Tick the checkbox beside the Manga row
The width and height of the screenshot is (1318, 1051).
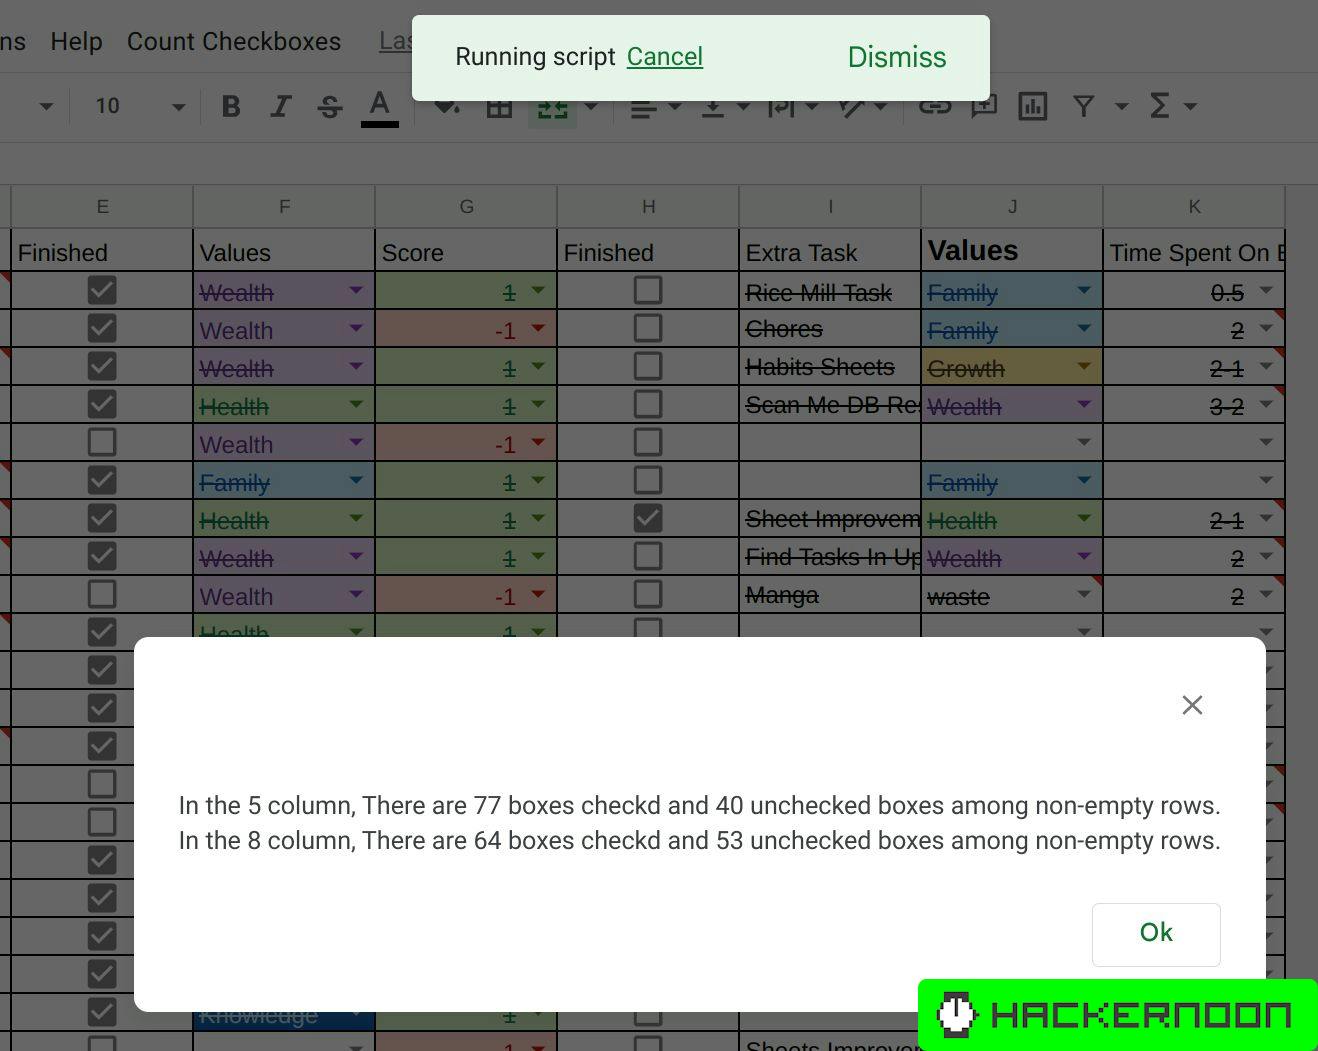648,593
